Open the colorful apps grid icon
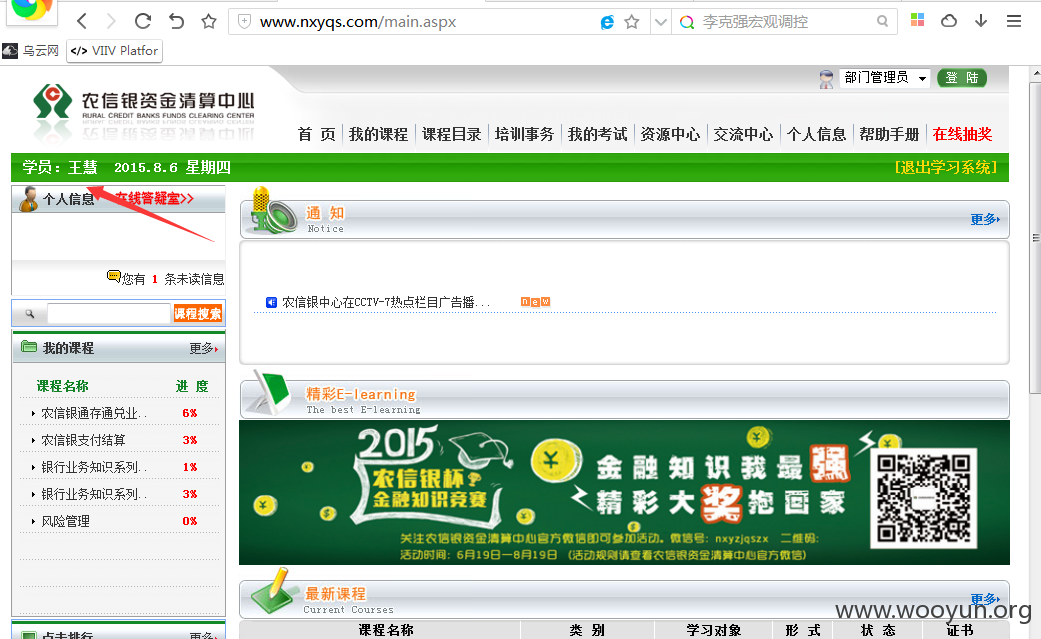Viewport: 1041px width, 639px height. pos(918,20)
